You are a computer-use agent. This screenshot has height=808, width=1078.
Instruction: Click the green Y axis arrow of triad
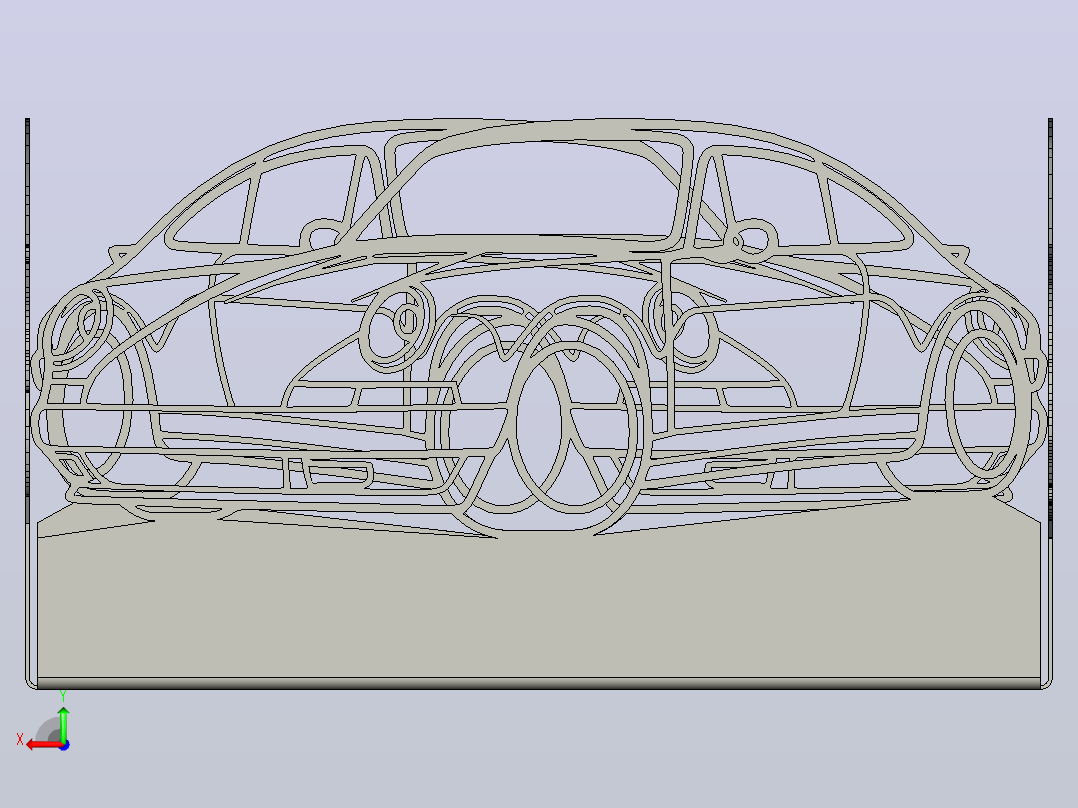[63, 724]
